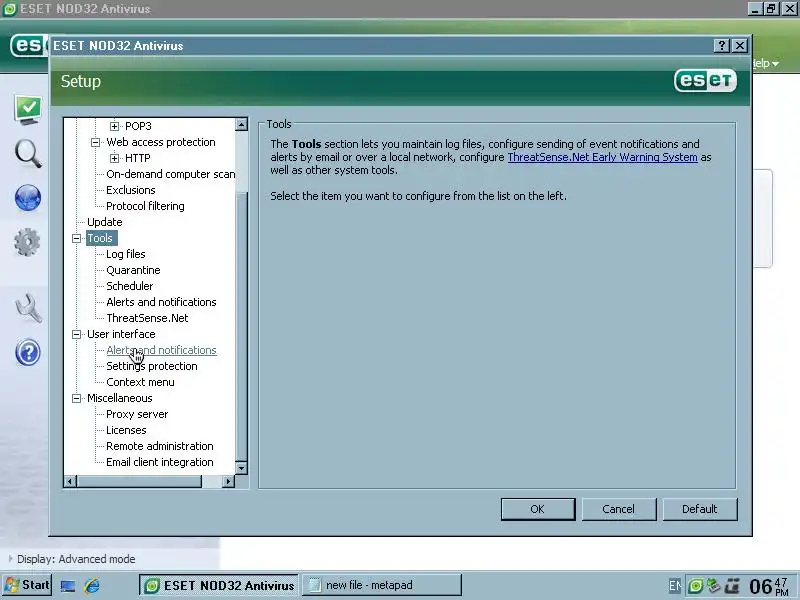Select the Update tree item
This screenshot has height=600, width=800.
tap(105, 222)
